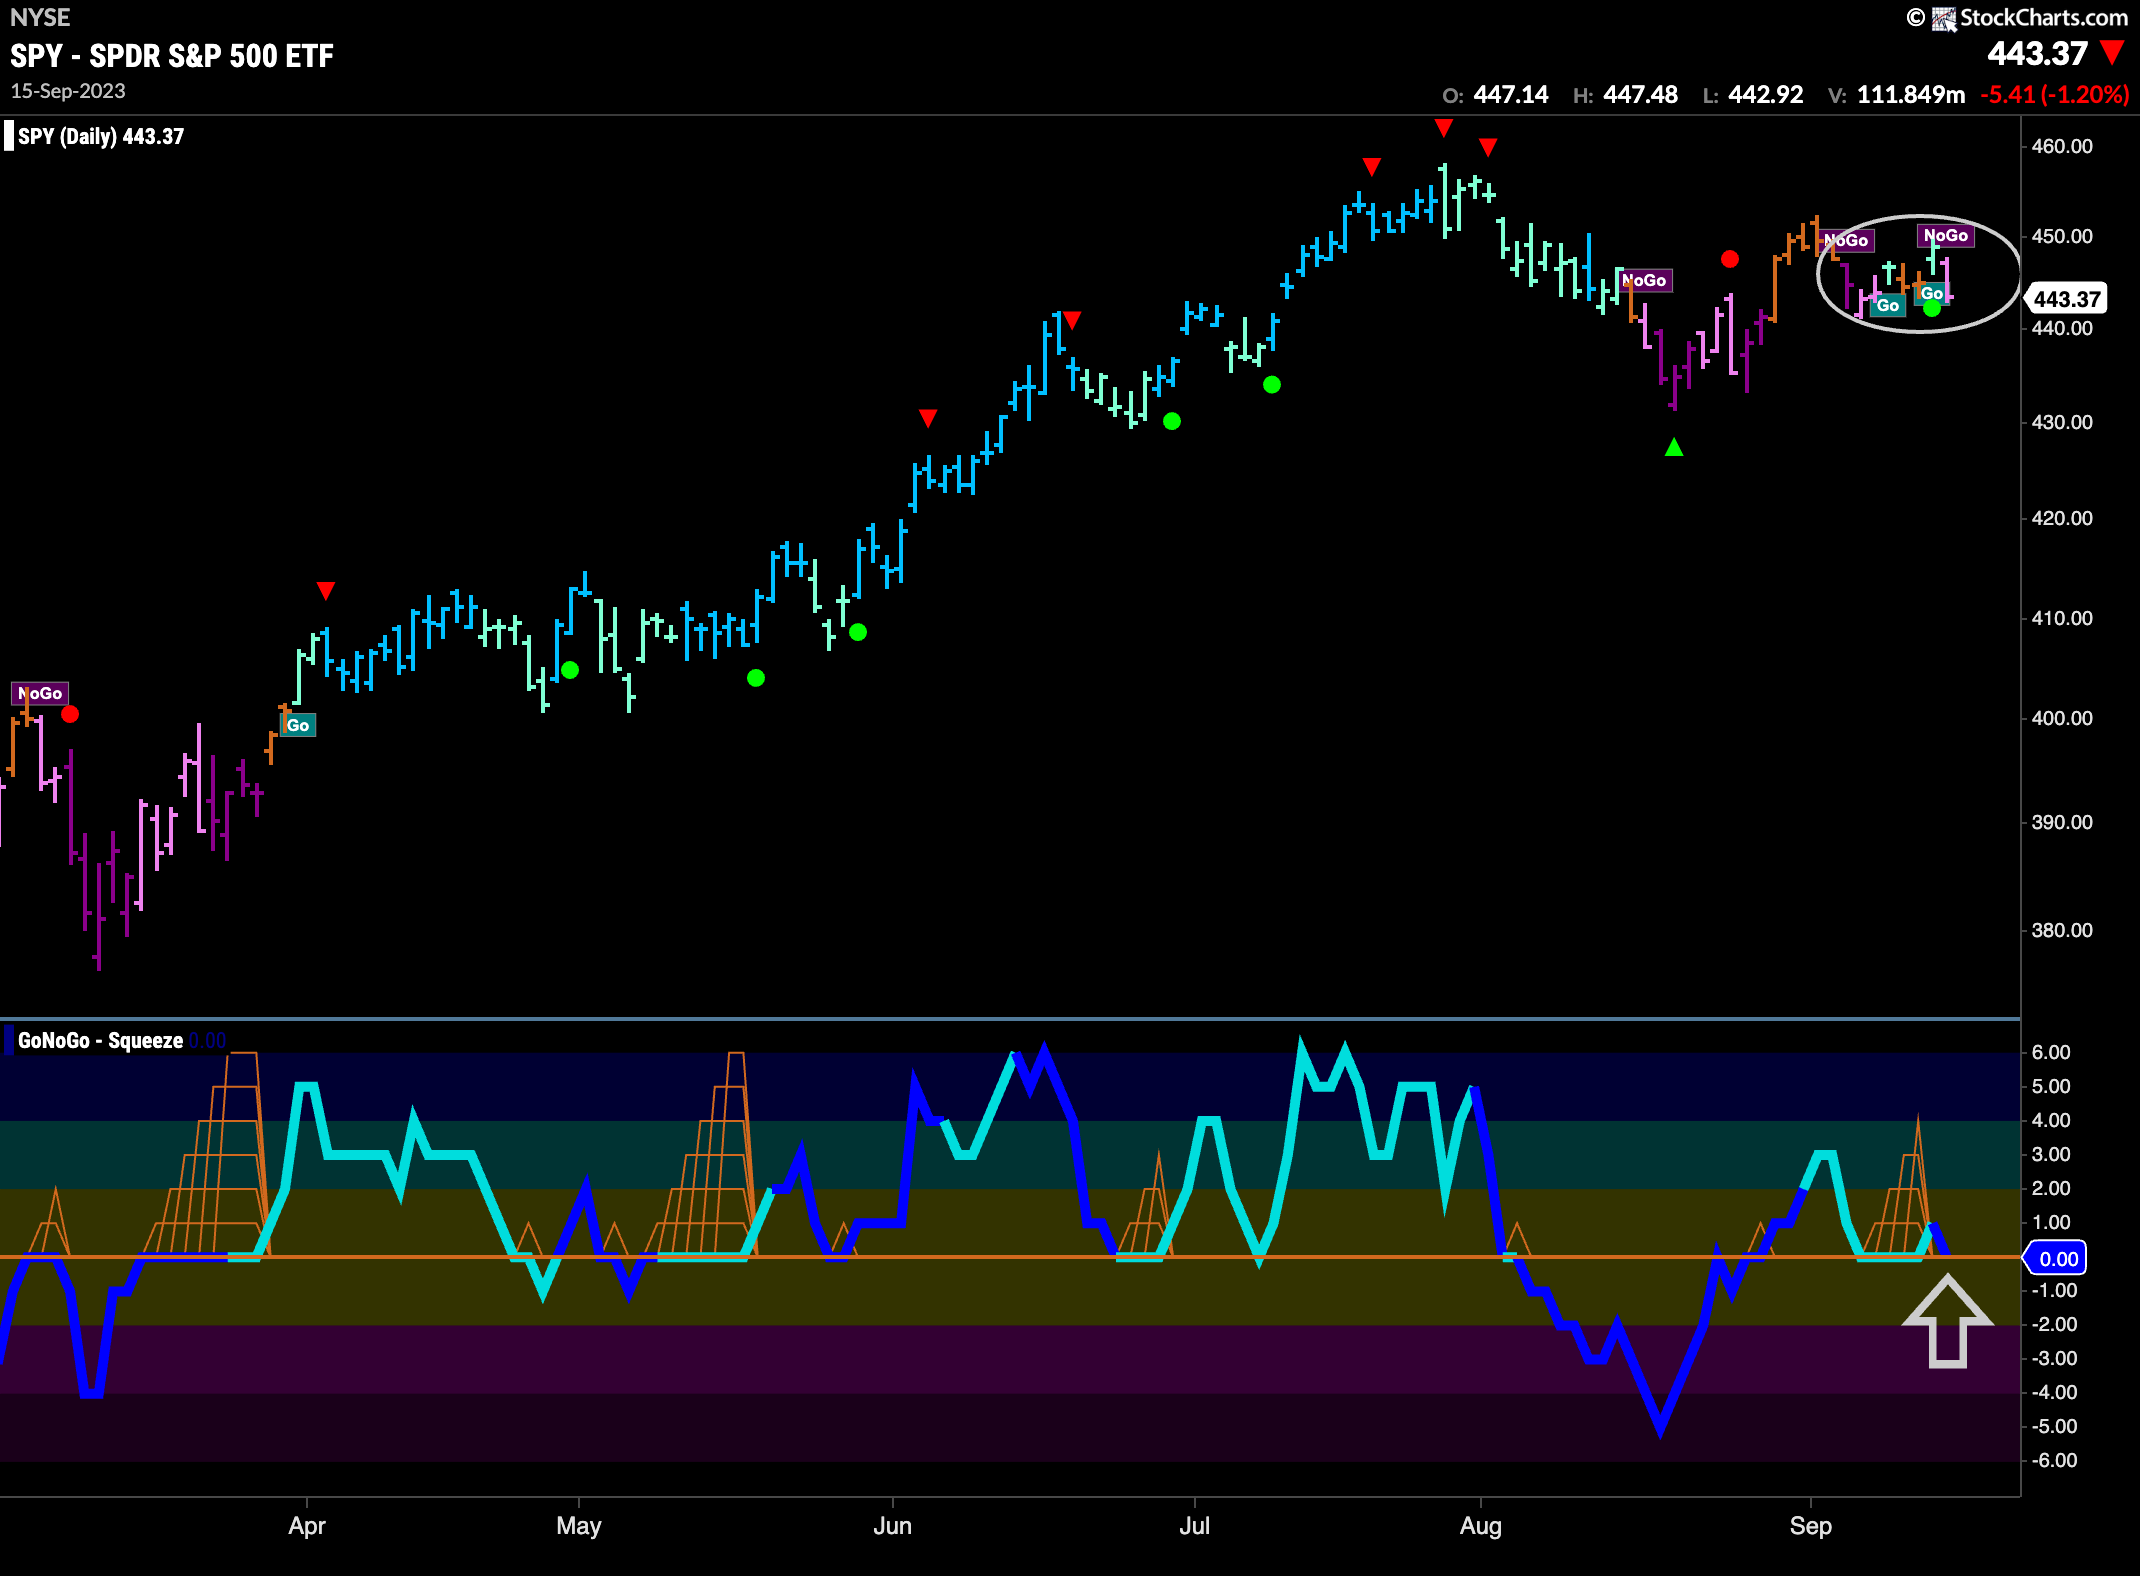The width and height of the screenshot is (2140, 1576).
Task: Click the Jun label on time axis
Action: pos(892,1525)
